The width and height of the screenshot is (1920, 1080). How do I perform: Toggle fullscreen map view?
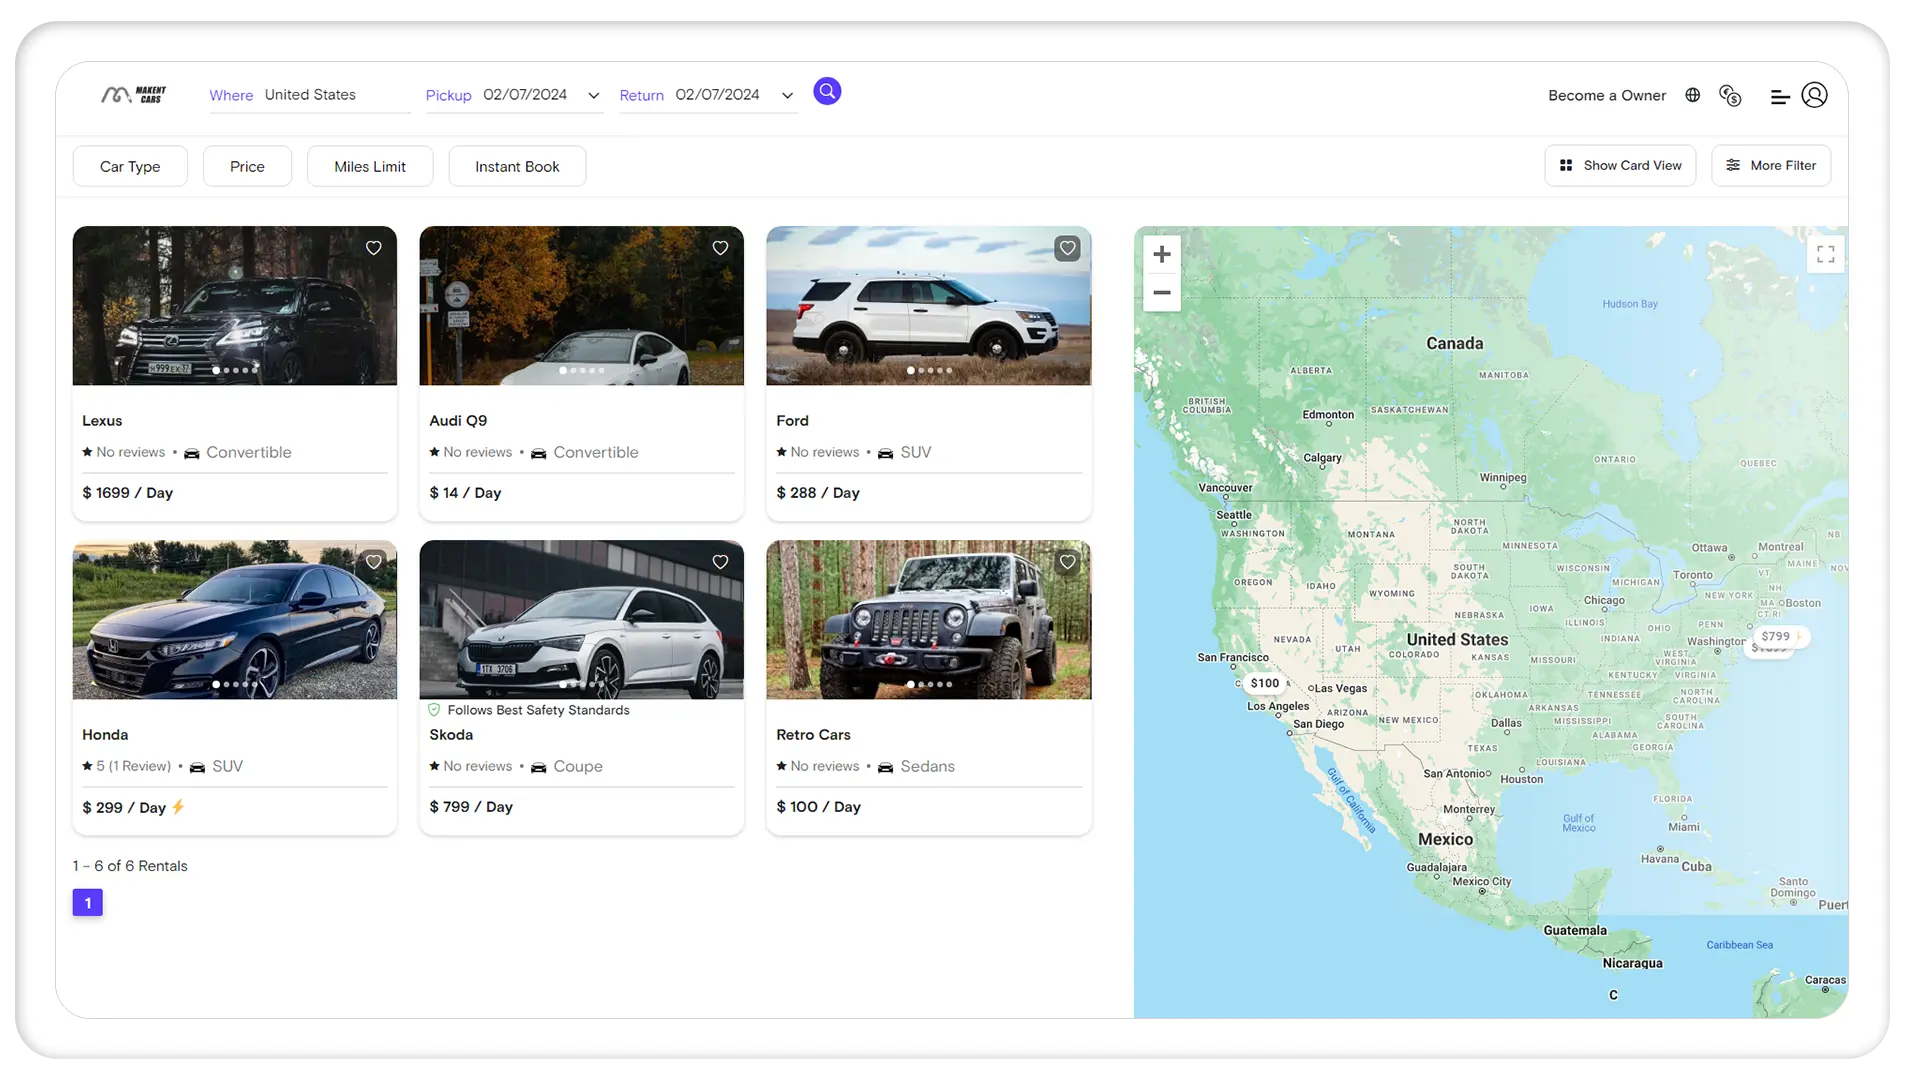coord(1825,254)
